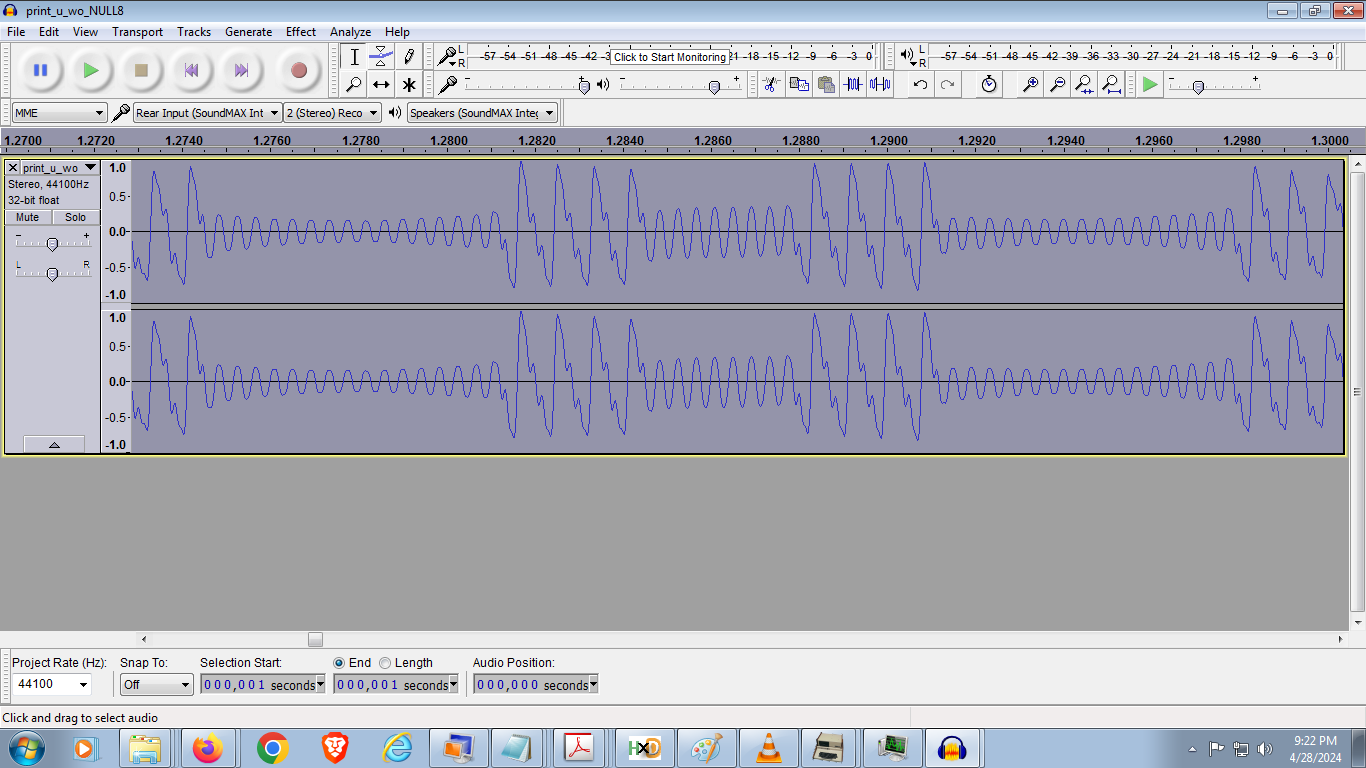Open the 2 (Stereo) recording channels dropdown

point(332,113)
